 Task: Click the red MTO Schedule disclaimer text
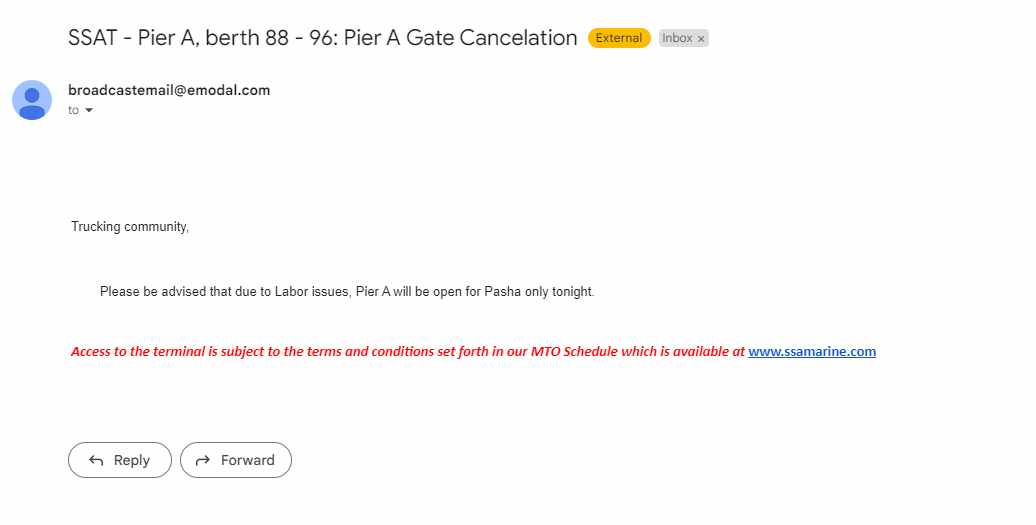click(408, 351)
